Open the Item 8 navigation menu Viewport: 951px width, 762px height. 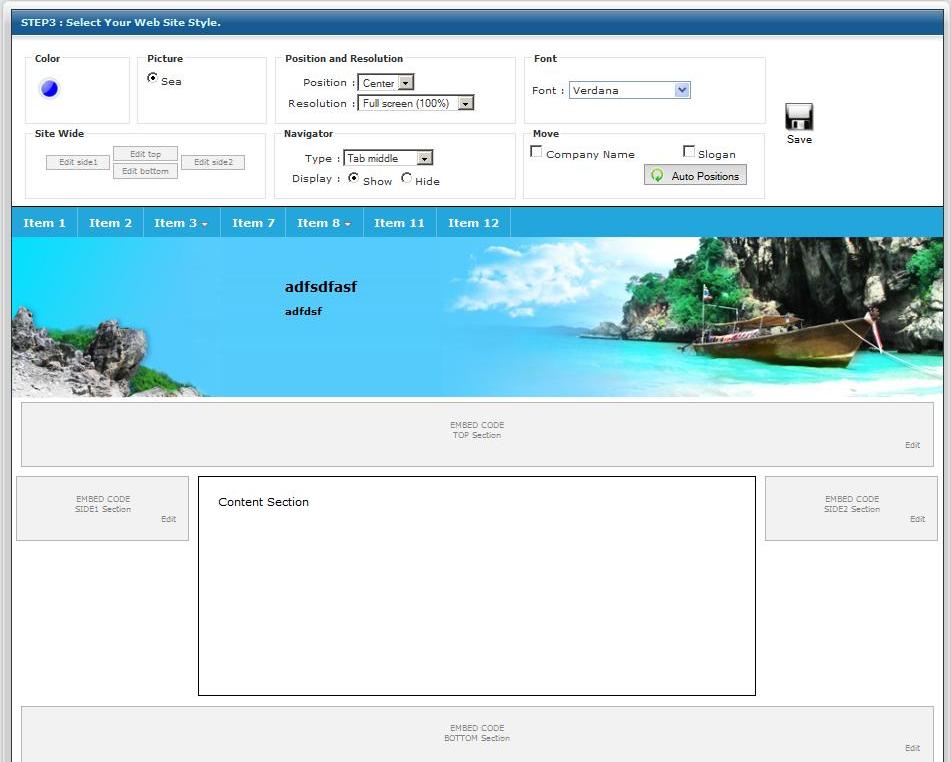pos(324,223)
